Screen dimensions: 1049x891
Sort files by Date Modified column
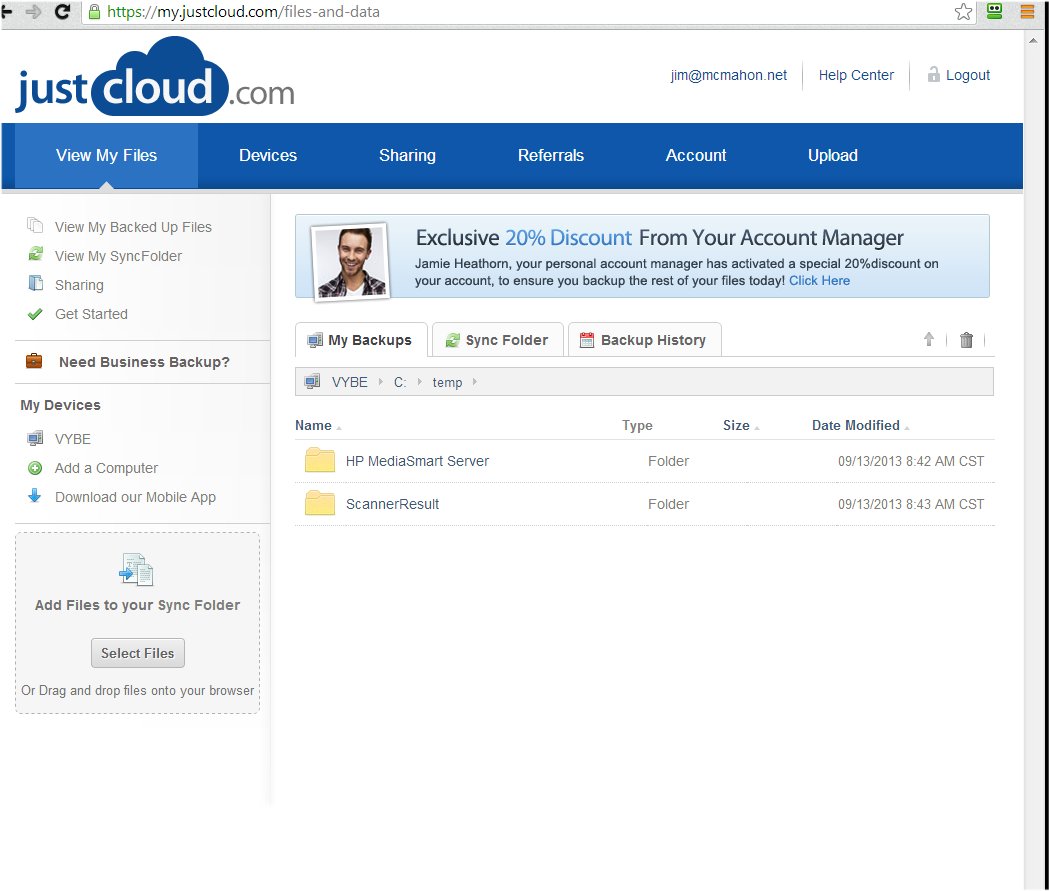(855, 425)
